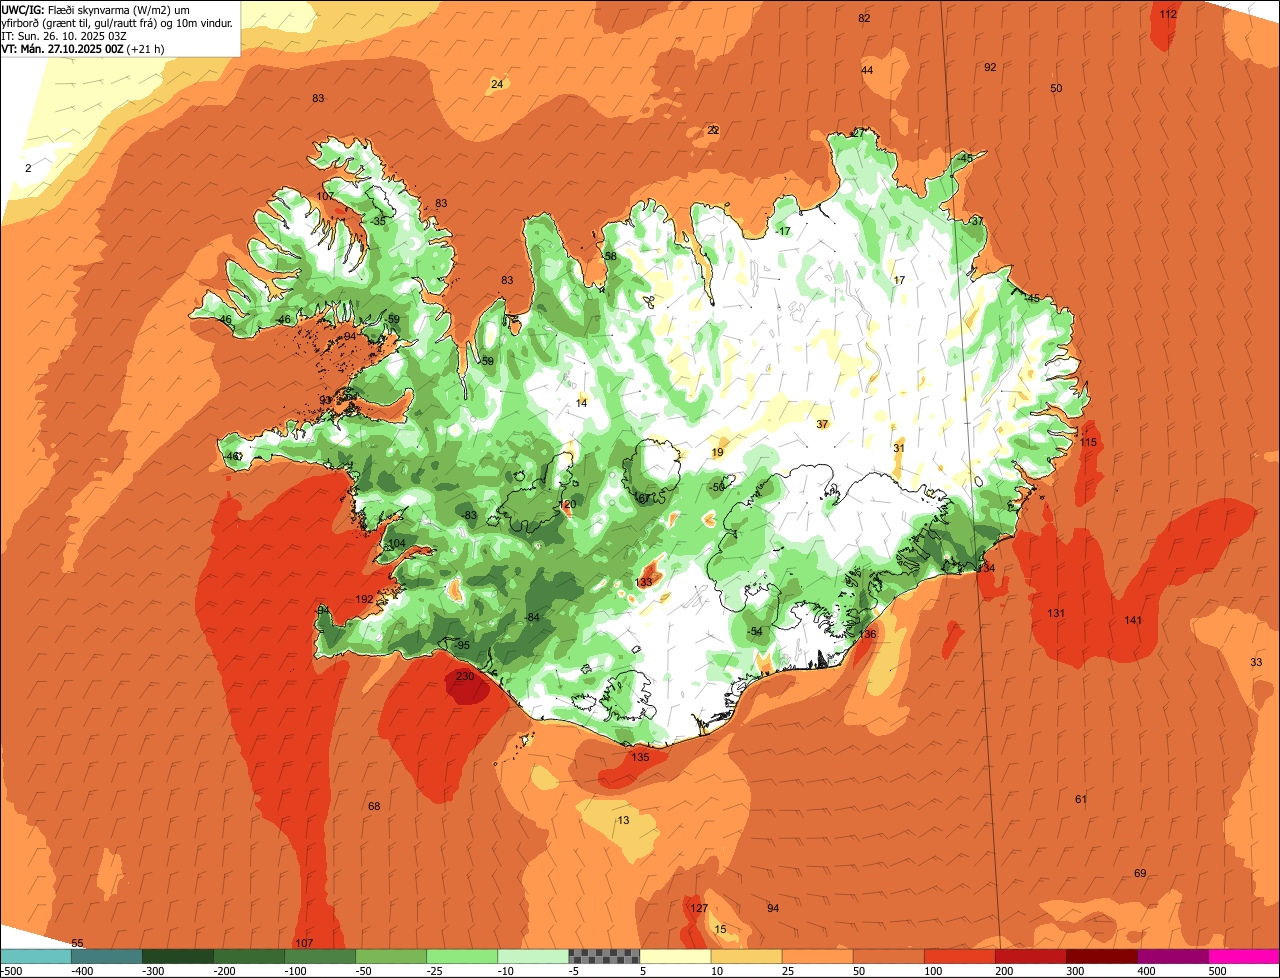Click the map value 61
Image resolution: width=1280 pixels, height=978 pixels.
tap(1081, 800)
